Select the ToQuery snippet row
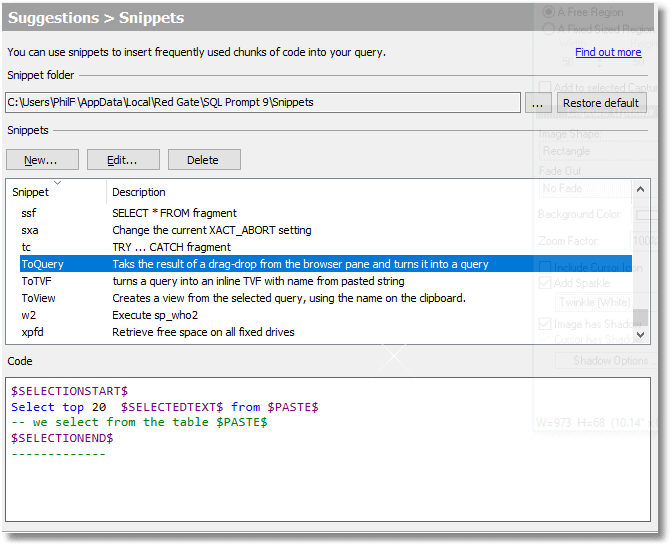 point(326,264)
